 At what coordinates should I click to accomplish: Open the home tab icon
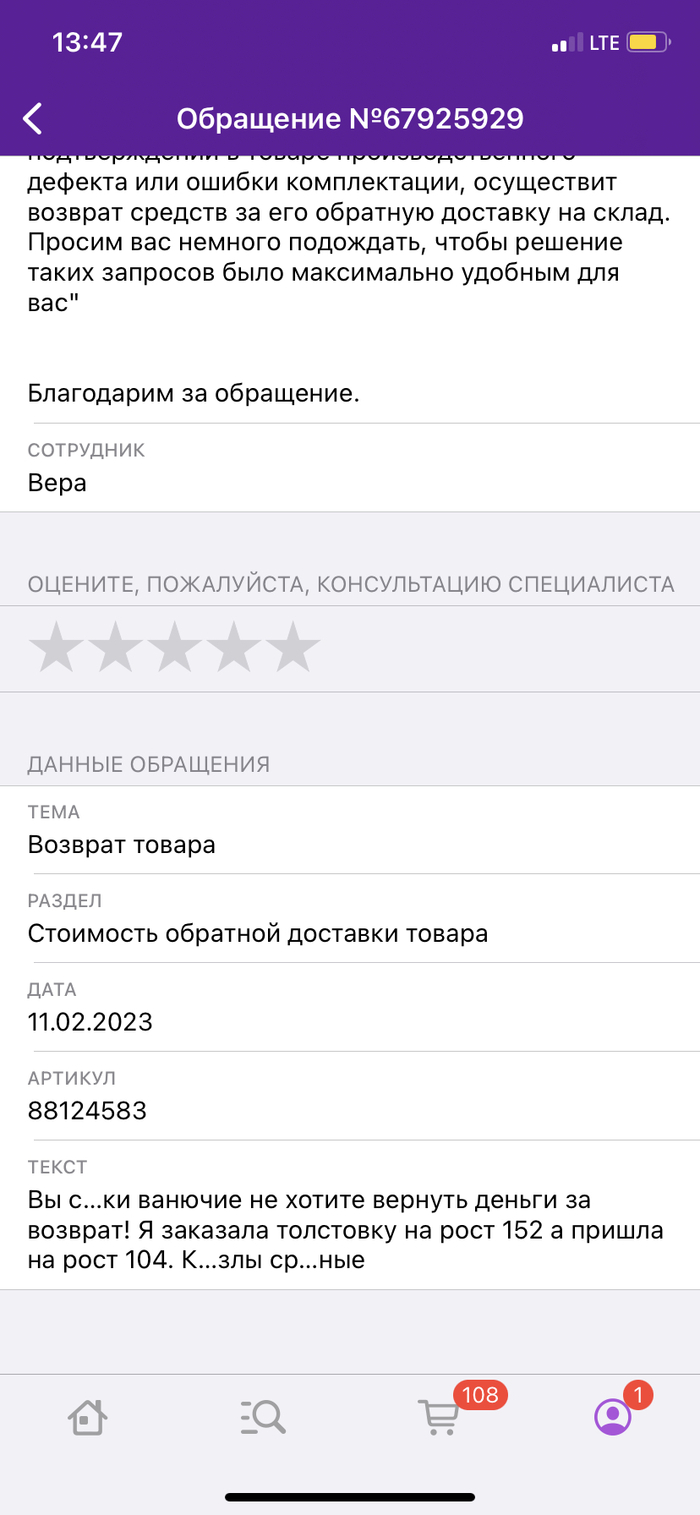point(88,1416)
